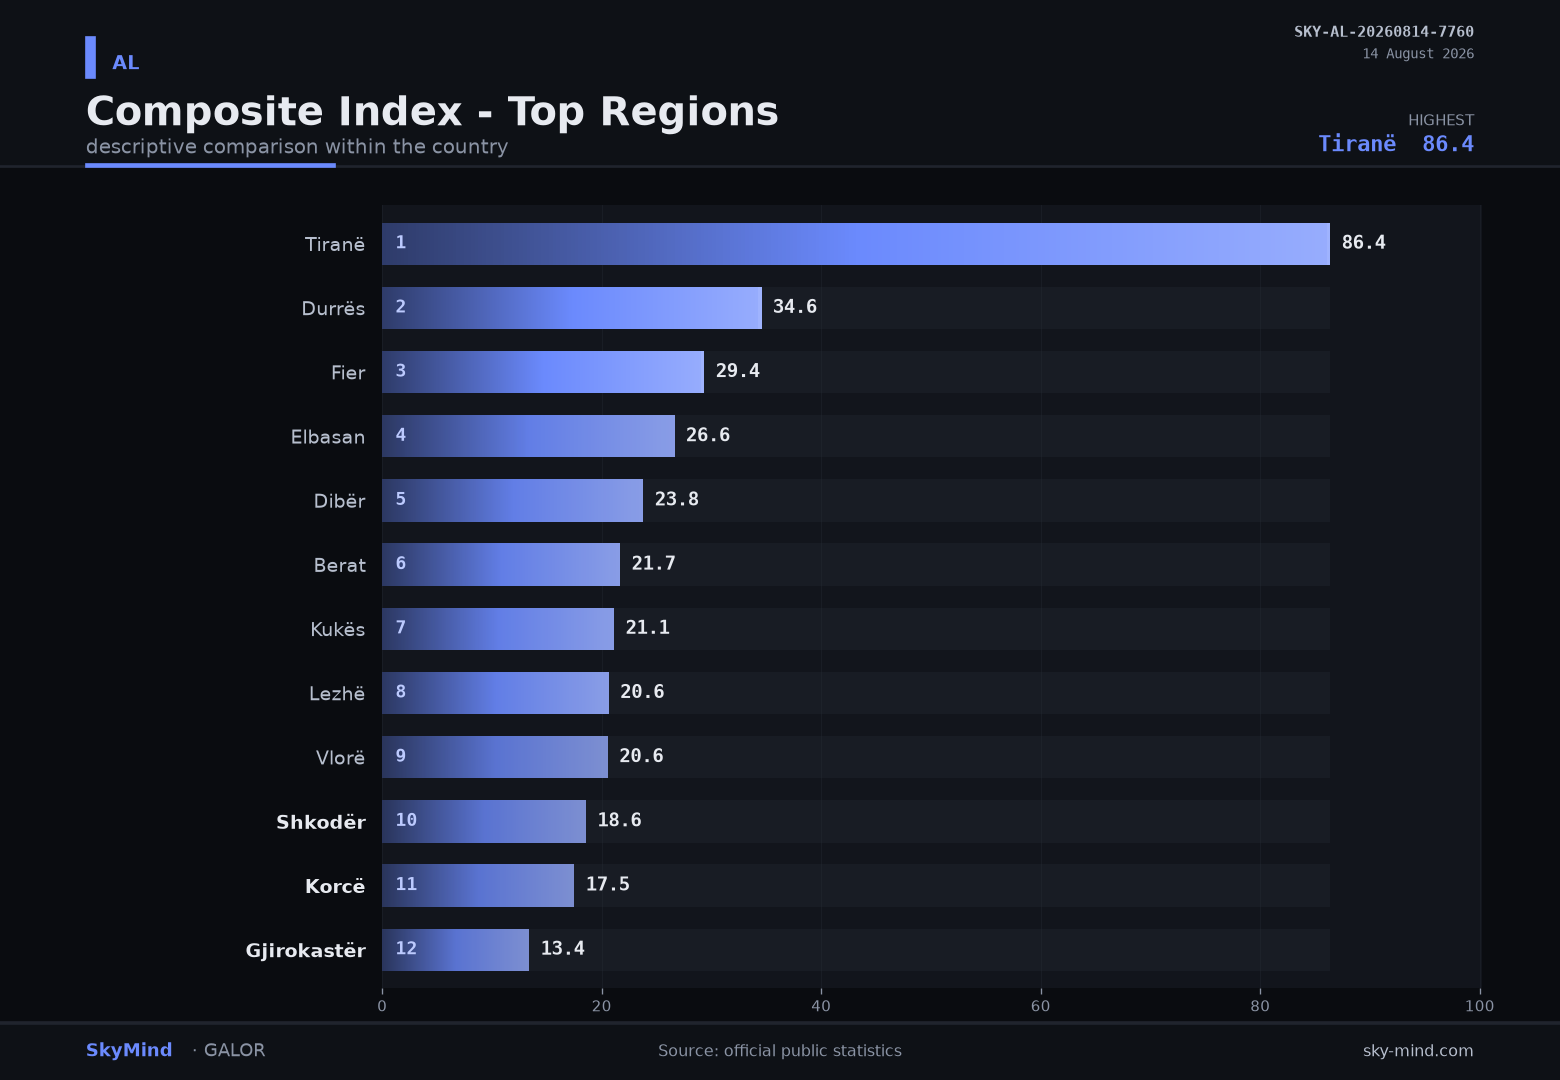Image resolution: width=1560 pixels, height=1080 pixels.
Task: Select the Kukës region label
Action: [338, 629]
